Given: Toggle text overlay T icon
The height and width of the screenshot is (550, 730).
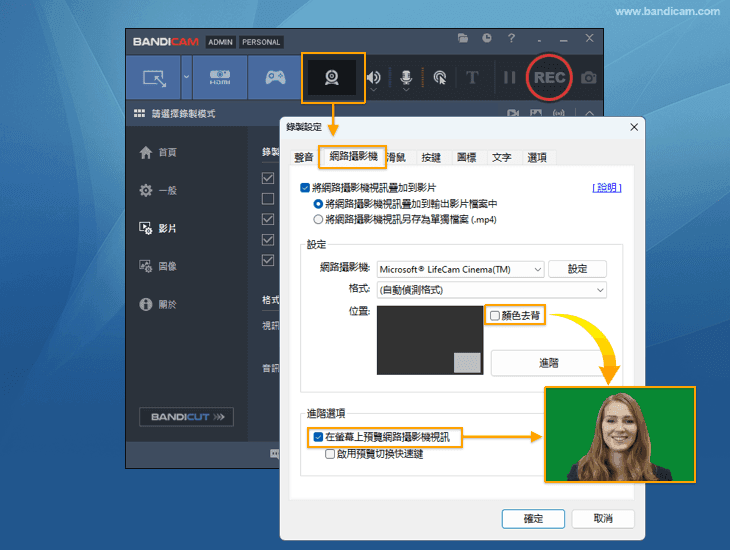Looking at the screenshot, I should 472,77.
